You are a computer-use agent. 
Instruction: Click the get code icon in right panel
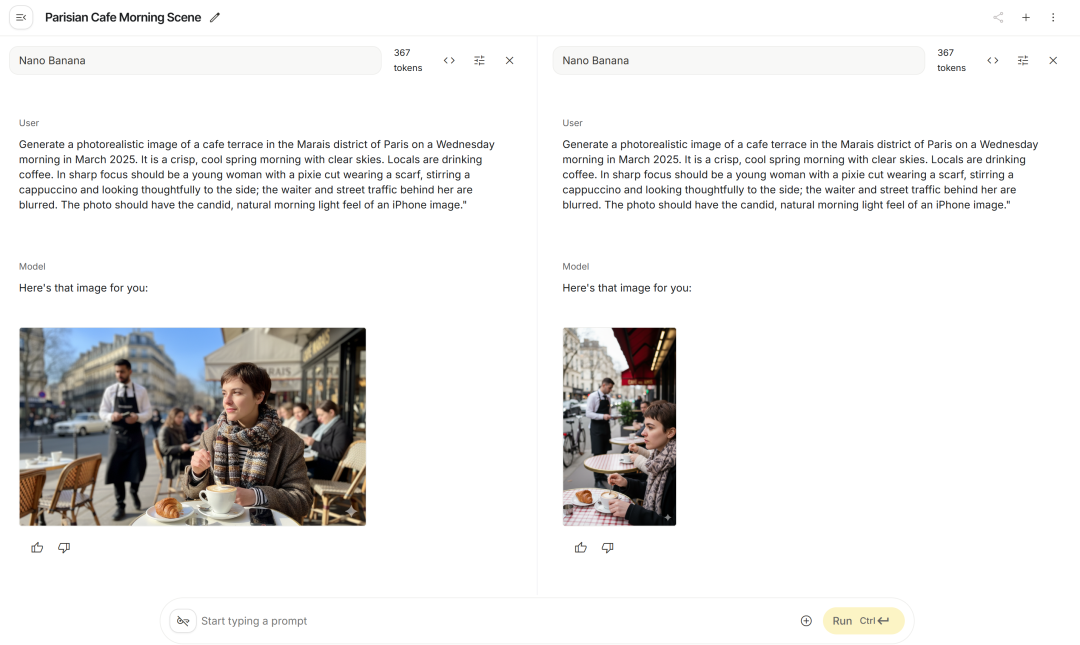tap(993, 61)
